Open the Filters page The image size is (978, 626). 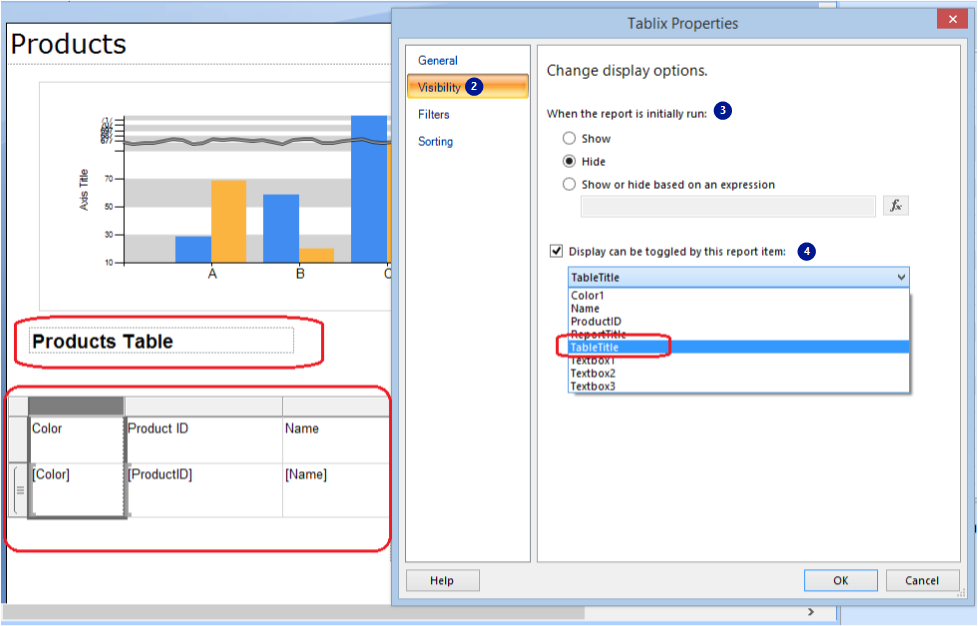(x=434, y=114)
